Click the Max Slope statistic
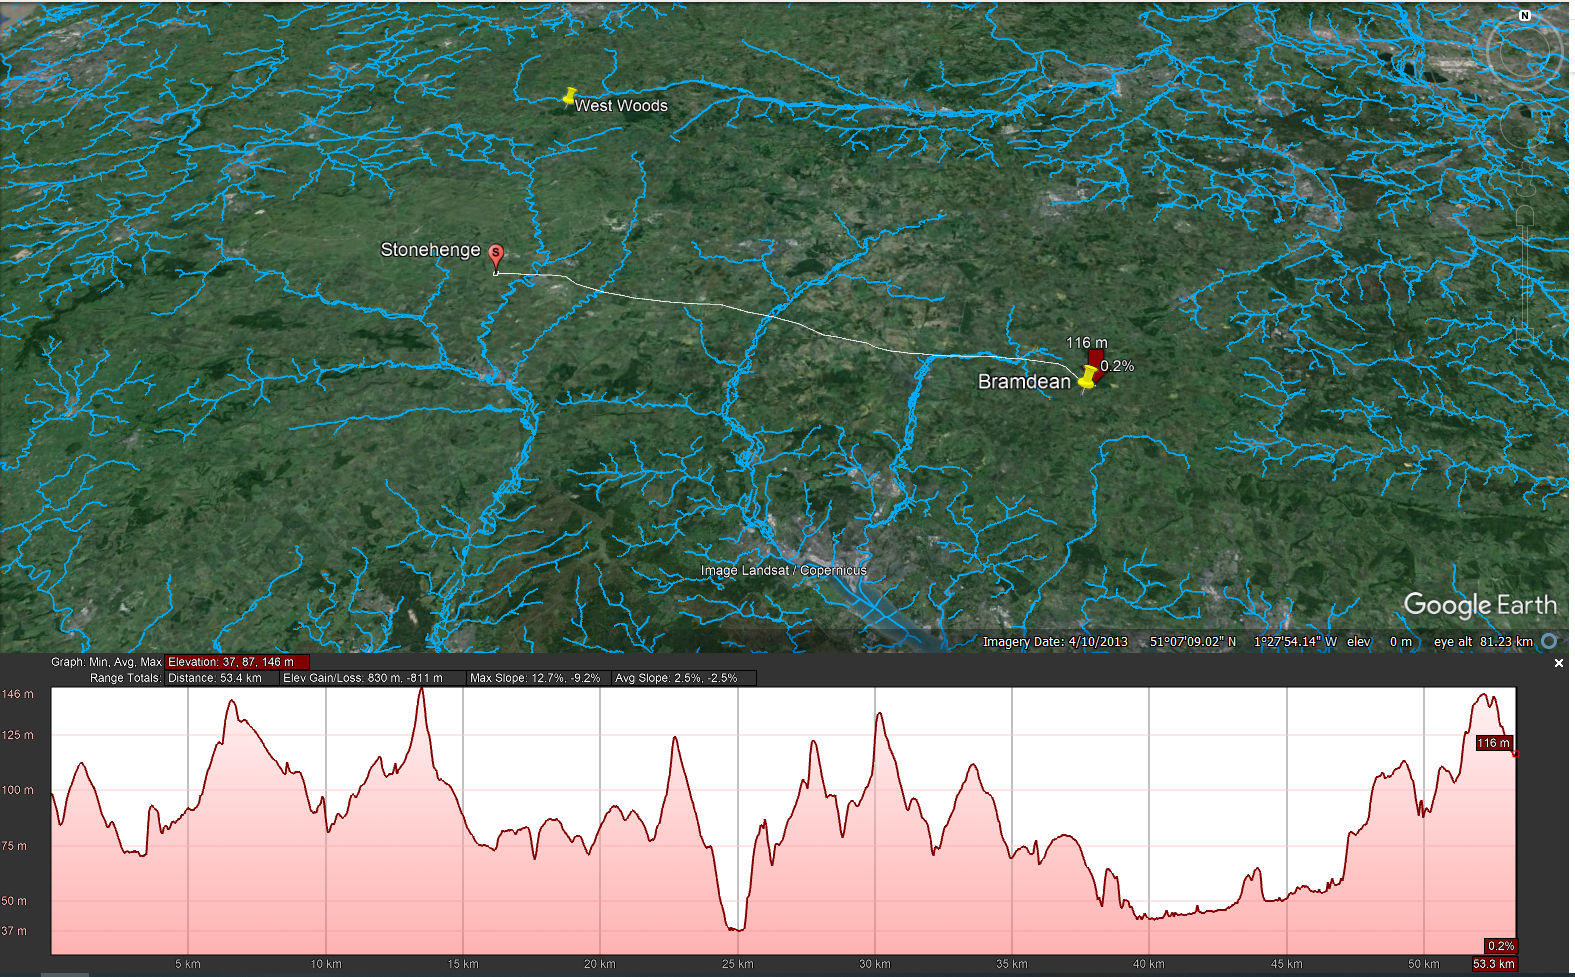The image size is (1575, 977). [x=535, y=678]
